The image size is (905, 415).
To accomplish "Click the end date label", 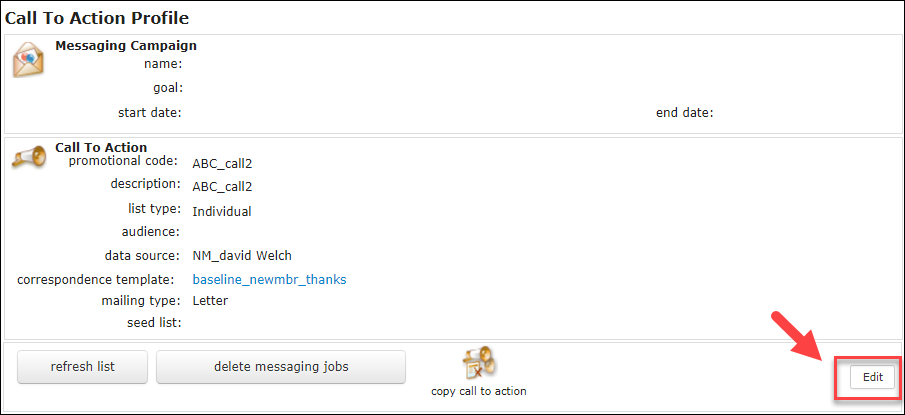I will pyautogui.click(x=685, y=113).
